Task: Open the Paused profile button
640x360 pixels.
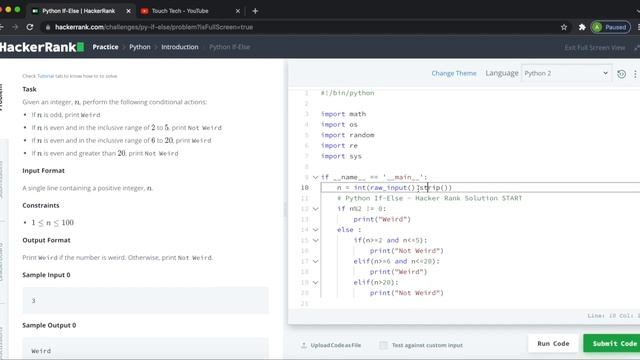Action: pyautogui.click(x=611, y=27)
